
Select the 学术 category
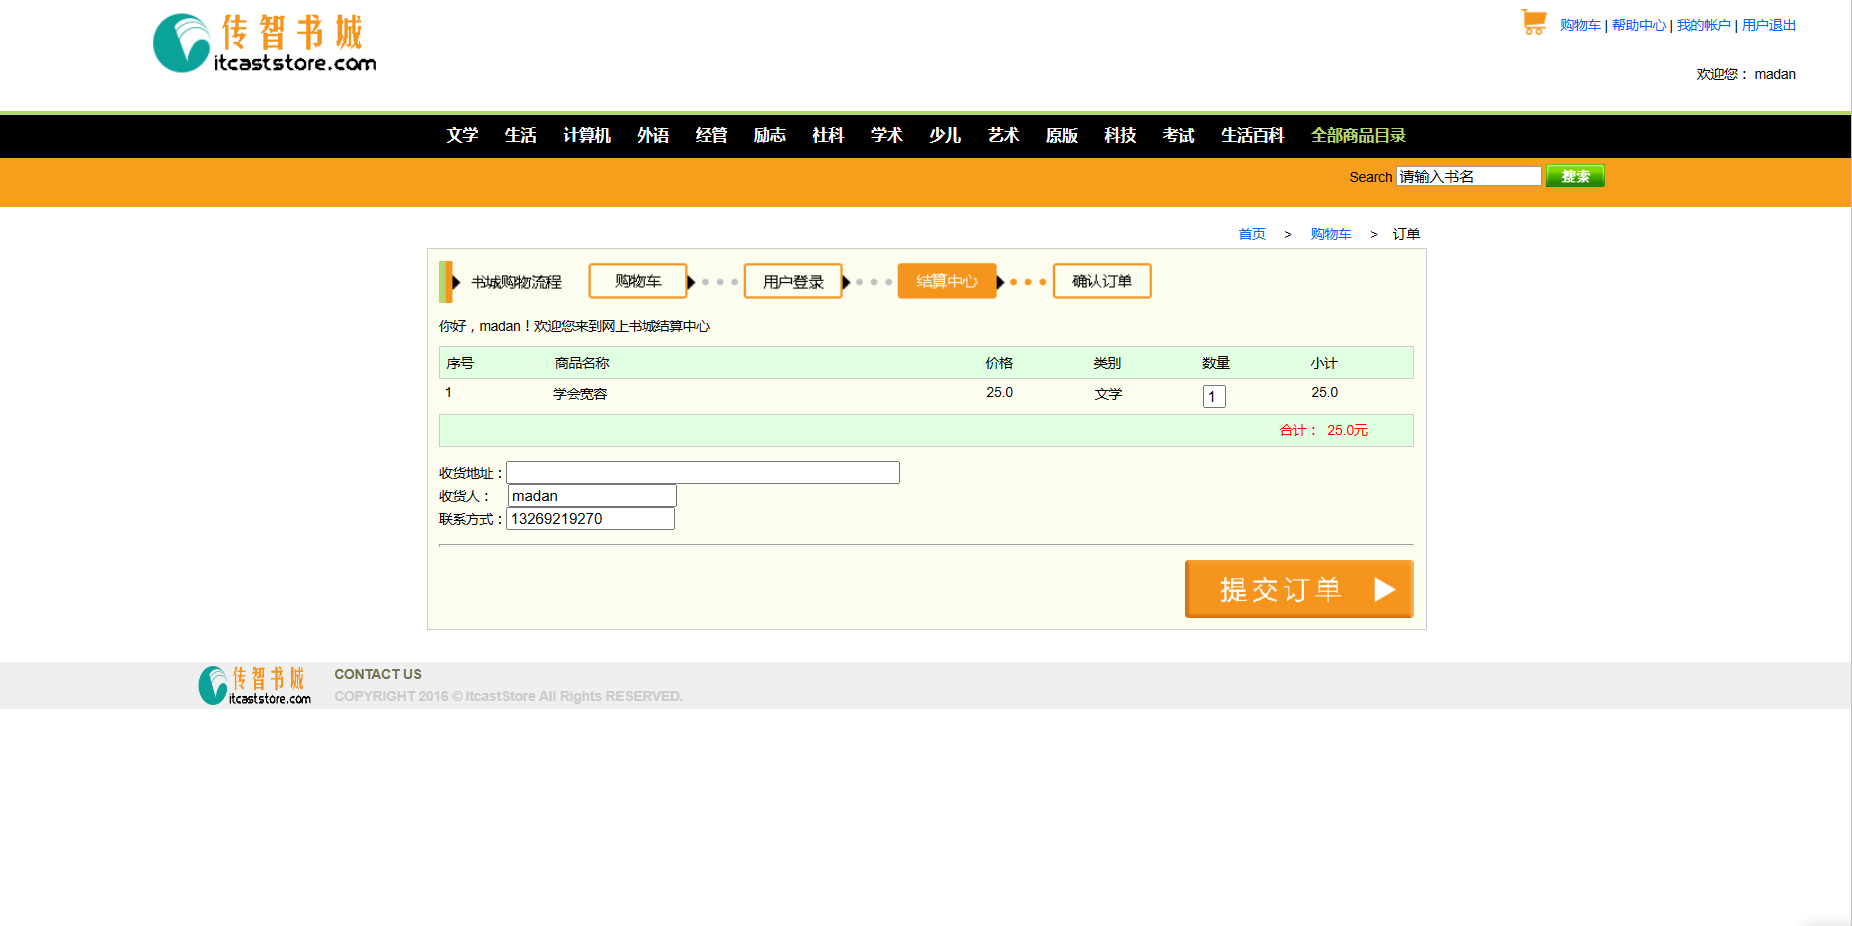[887, 135]
